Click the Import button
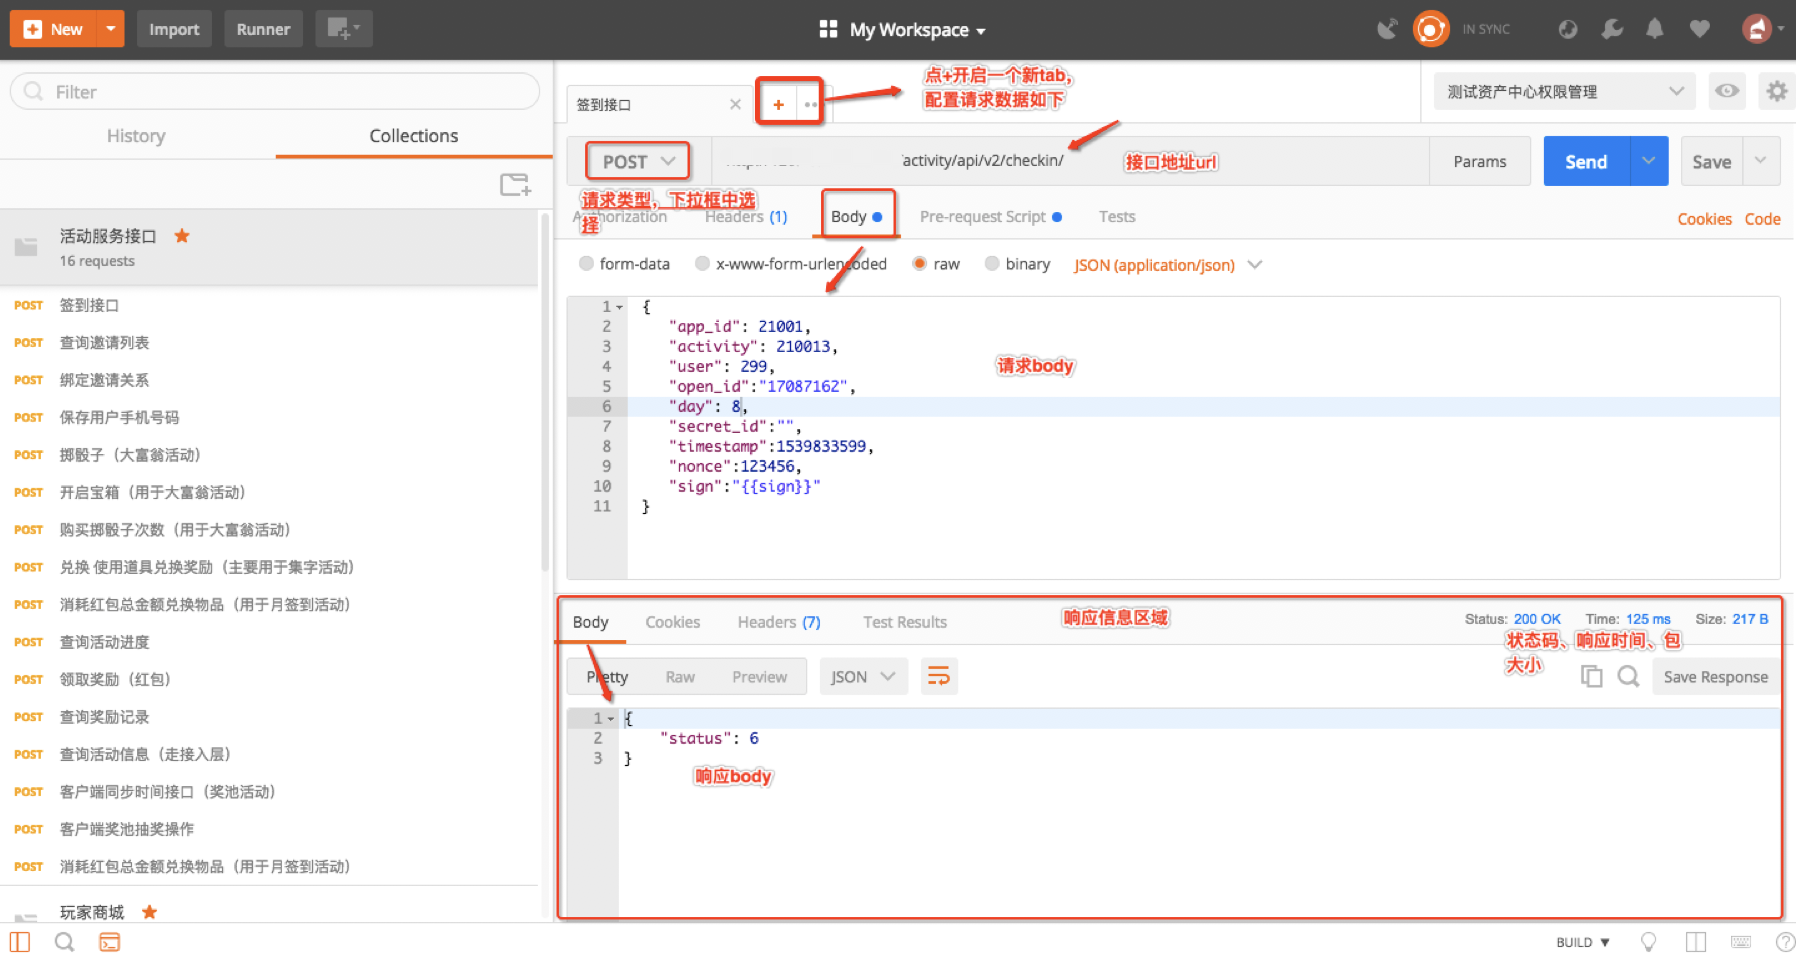Screen dimensions: 1810x964 click(175, 29)
